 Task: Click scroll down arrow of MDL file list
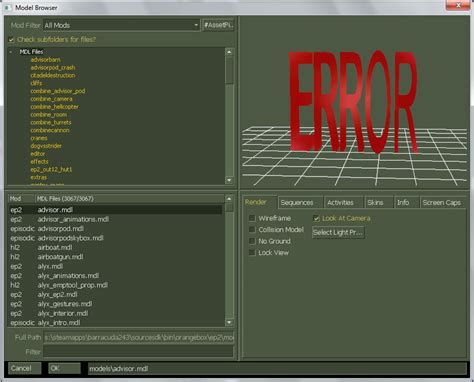pos(229,322)
